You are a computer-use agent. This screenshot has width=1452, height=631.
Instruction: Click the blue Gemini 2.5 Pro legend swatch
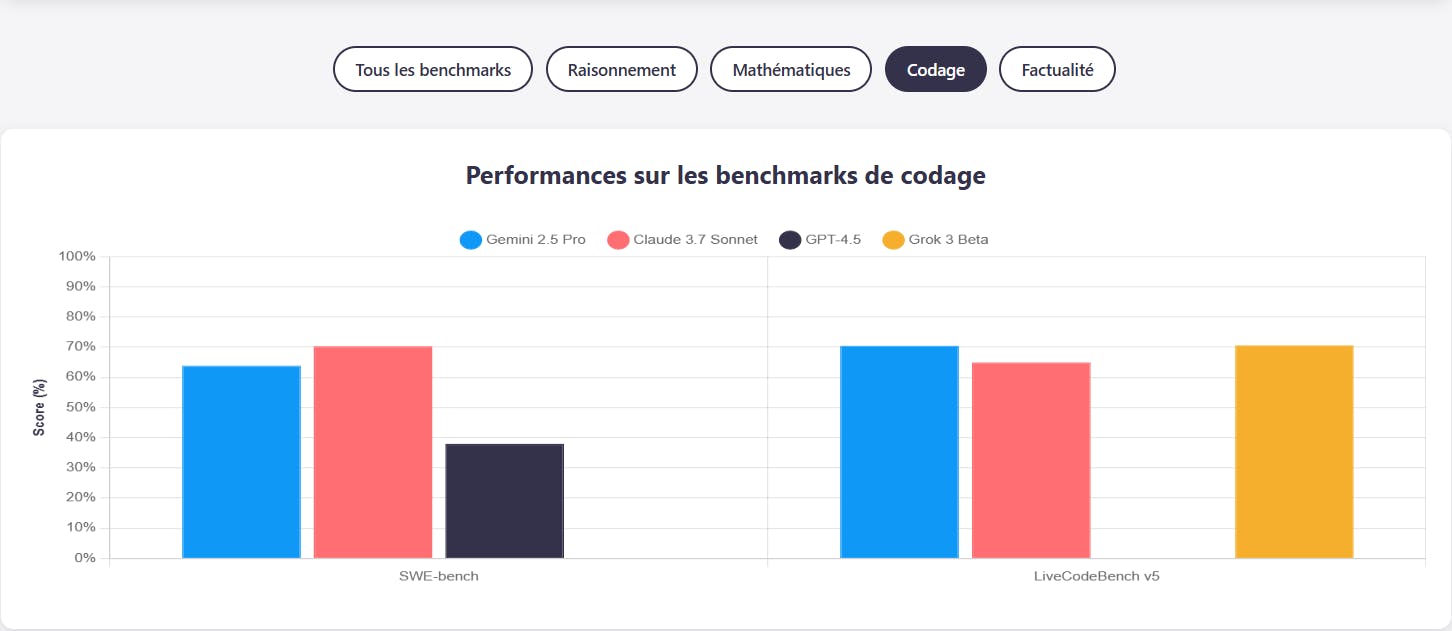point(471,240)
